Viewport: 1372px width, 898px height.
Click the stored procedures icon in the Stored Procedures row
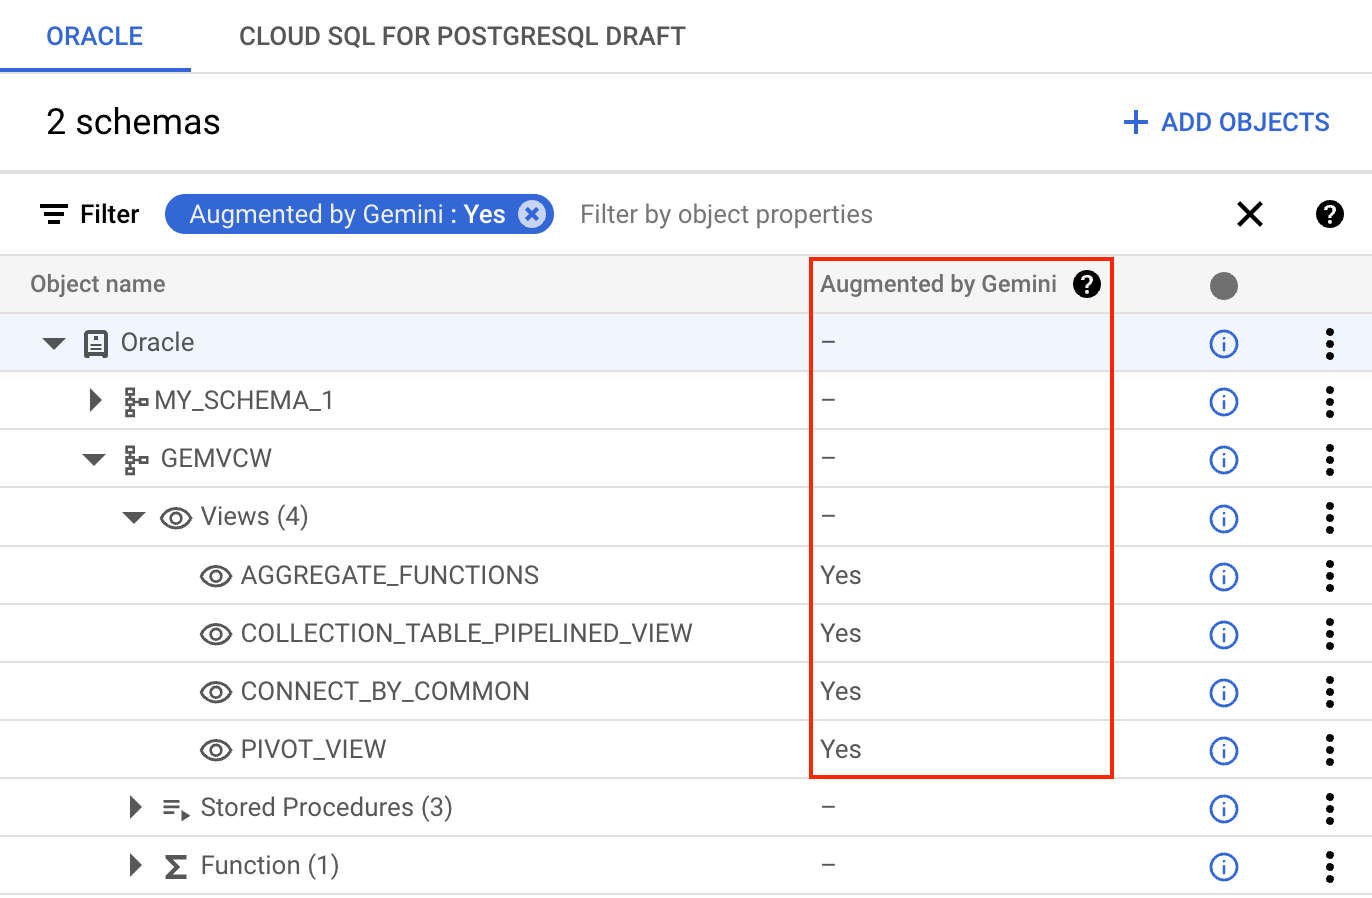(x=175, y=807)
